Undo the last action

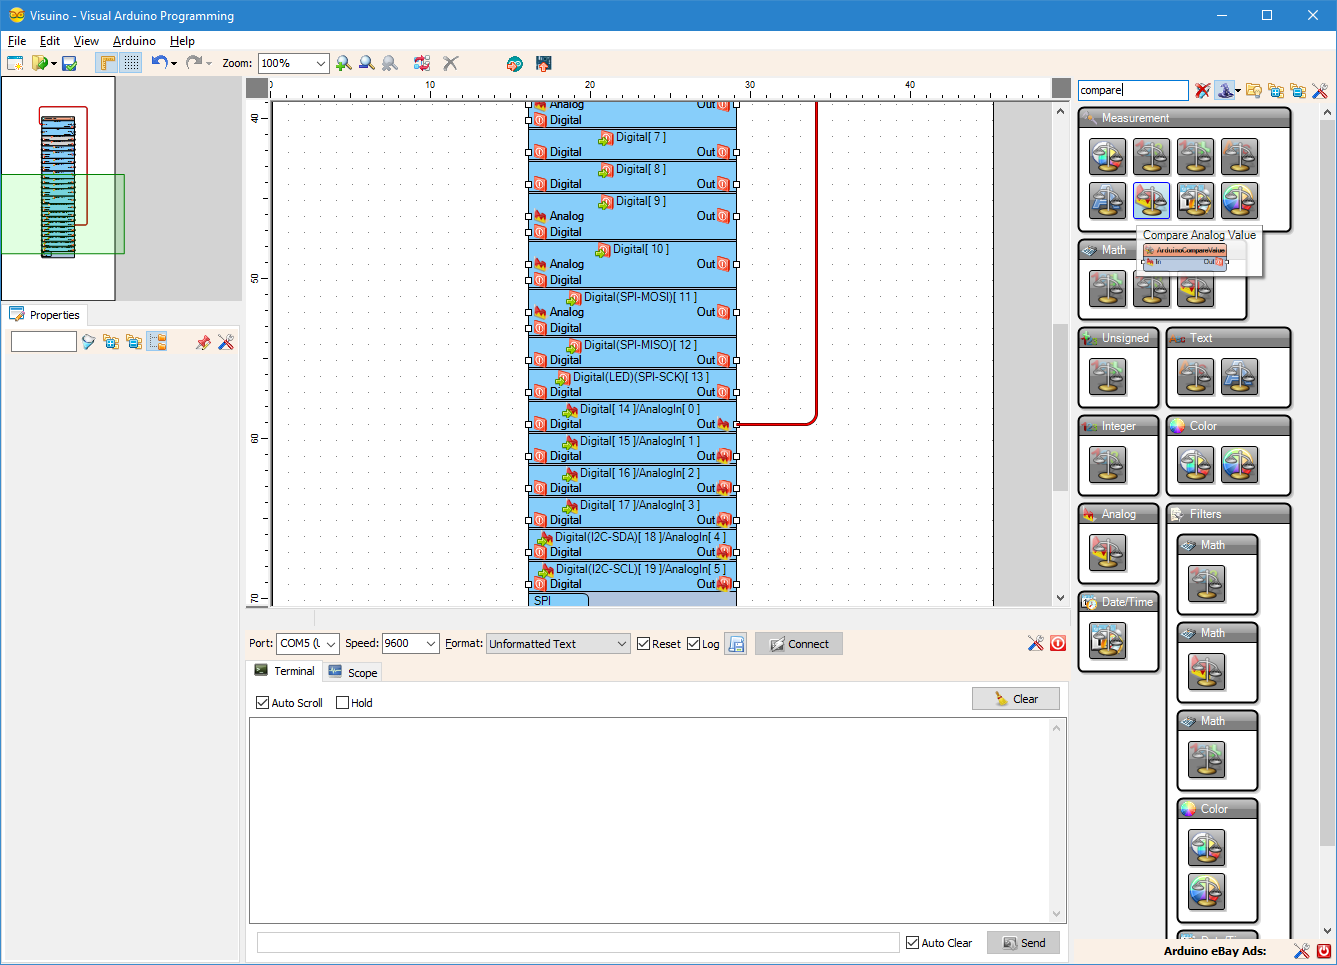[159, 63]
